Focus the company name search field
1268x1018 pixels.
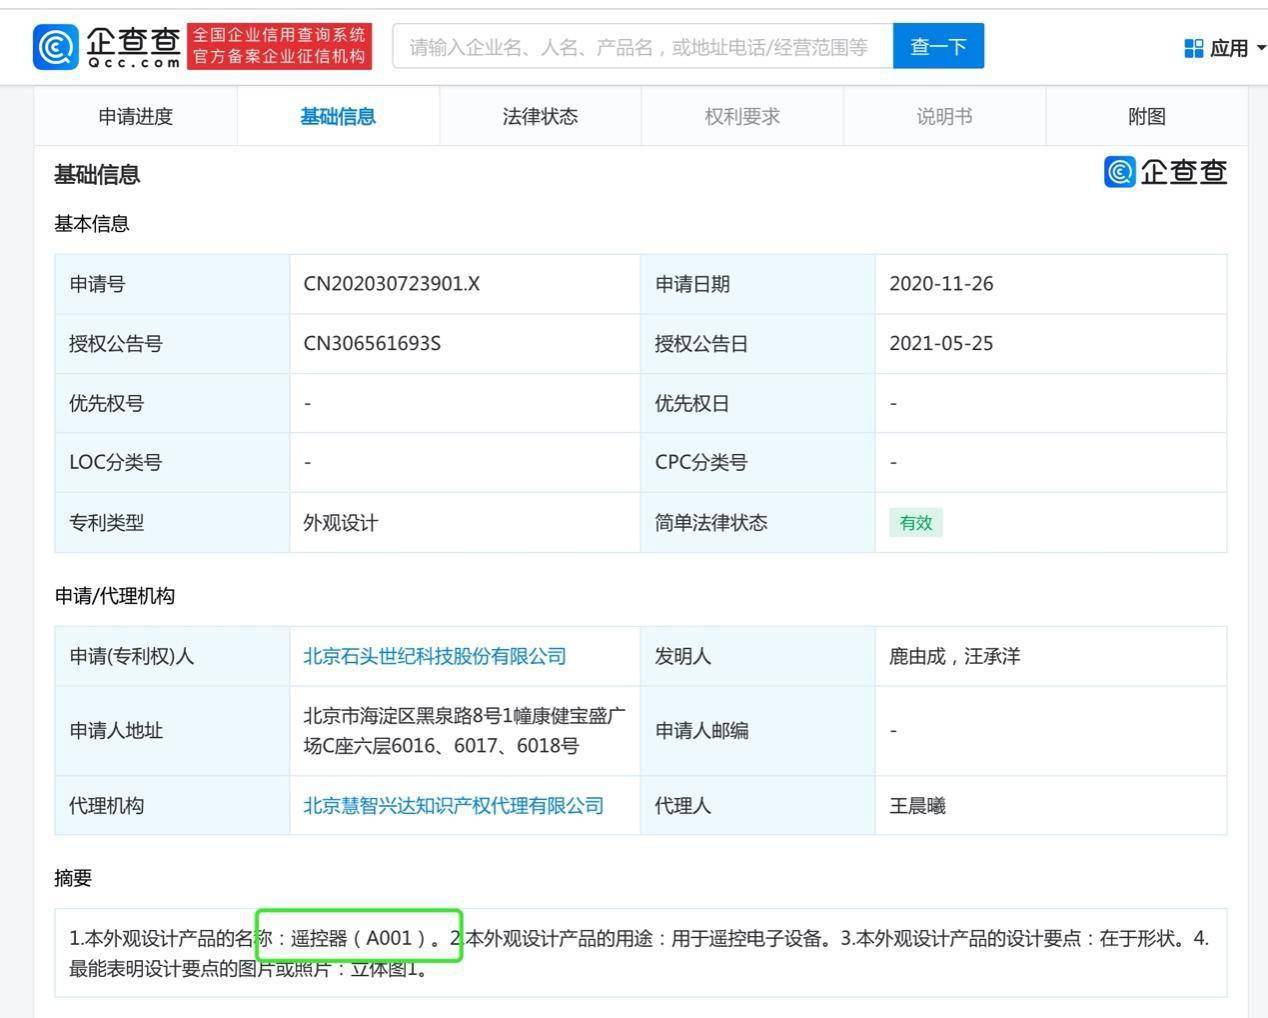click(642, 47)
